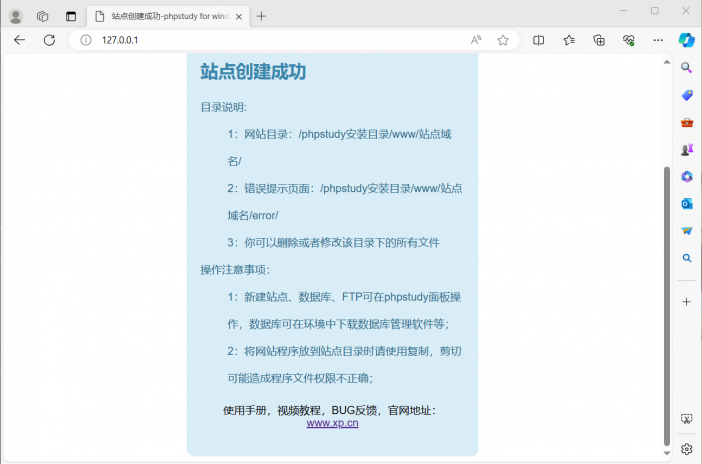Open sidebar Search icon
Screen dimensions: 702x464
686,68
